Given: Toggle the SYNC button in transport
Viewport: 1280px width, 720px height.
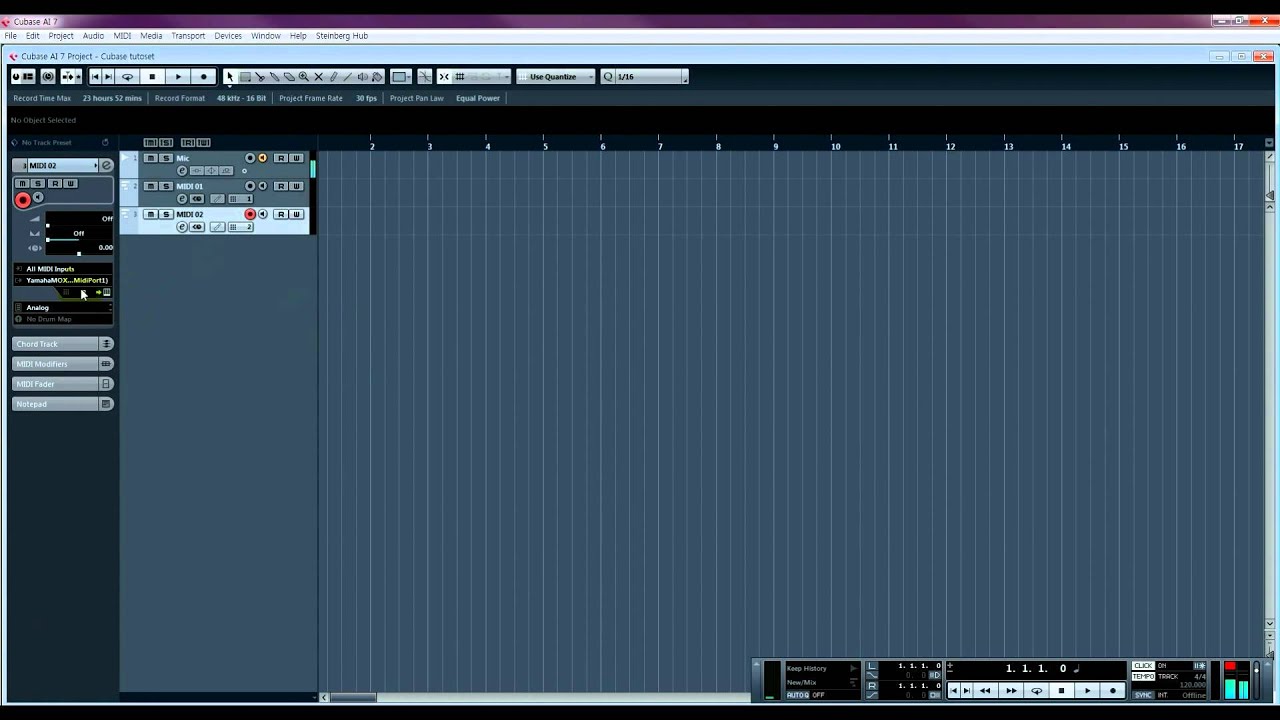Looking at the screenshot, I should pos(1143,695).
